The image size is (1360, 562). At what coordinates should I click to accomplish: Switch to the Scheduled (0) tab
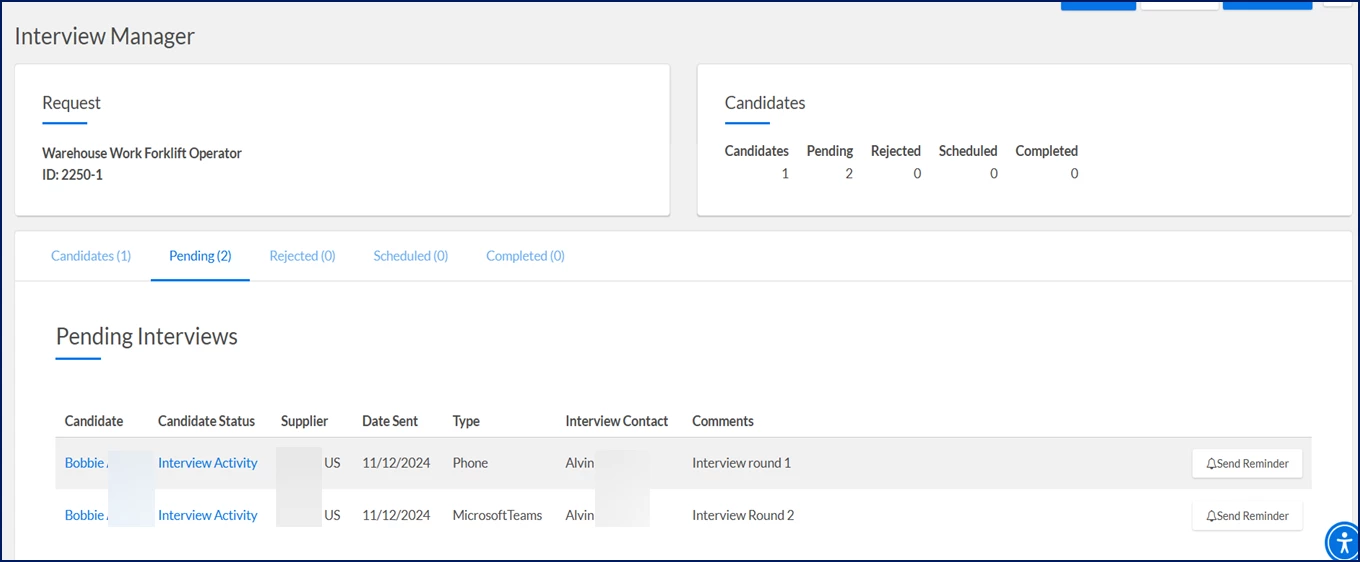[x=411, y=256]
